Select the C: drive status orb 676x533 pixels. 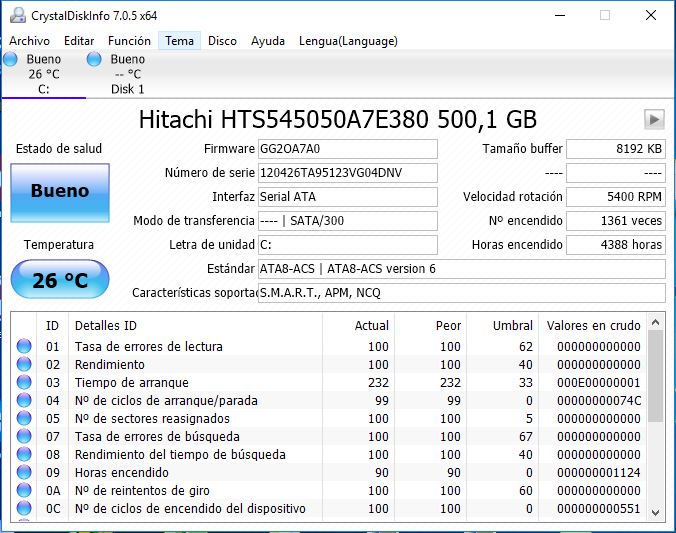[11, 59]
